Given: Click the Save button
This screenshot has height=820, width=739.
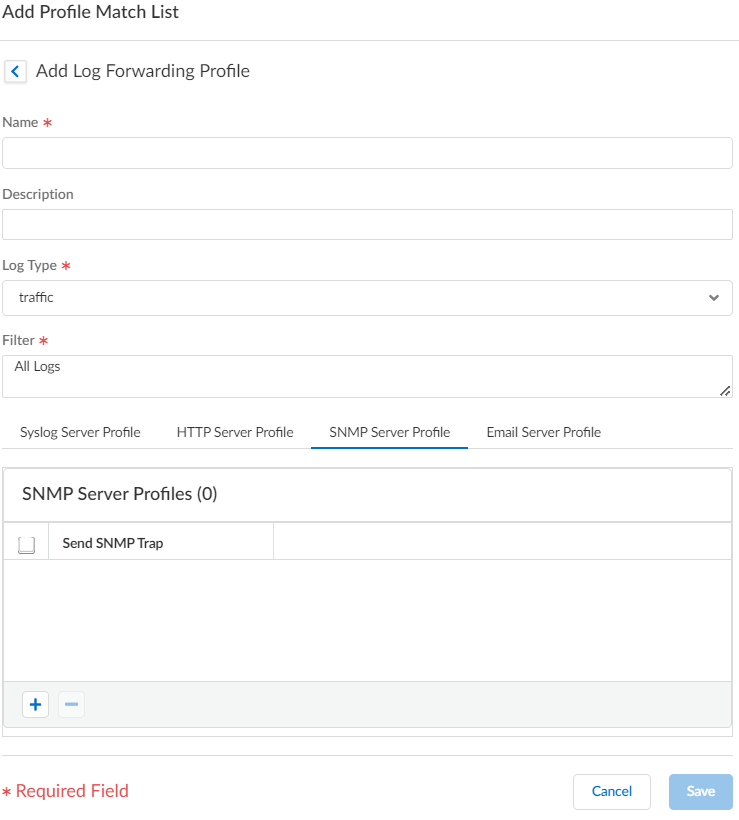Looking at the screenshot, I should click(700, 791).
